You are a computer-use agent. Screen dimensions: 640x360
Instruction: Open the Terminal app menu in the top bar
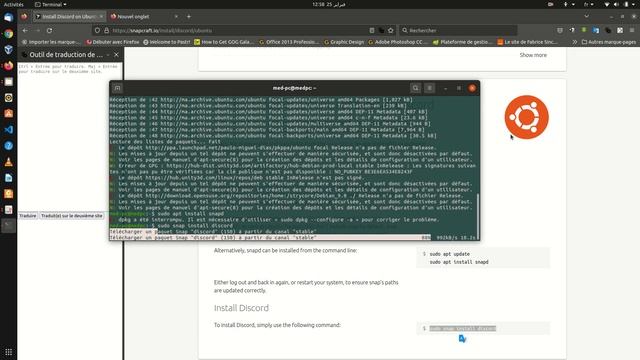[x=51, y=4]
